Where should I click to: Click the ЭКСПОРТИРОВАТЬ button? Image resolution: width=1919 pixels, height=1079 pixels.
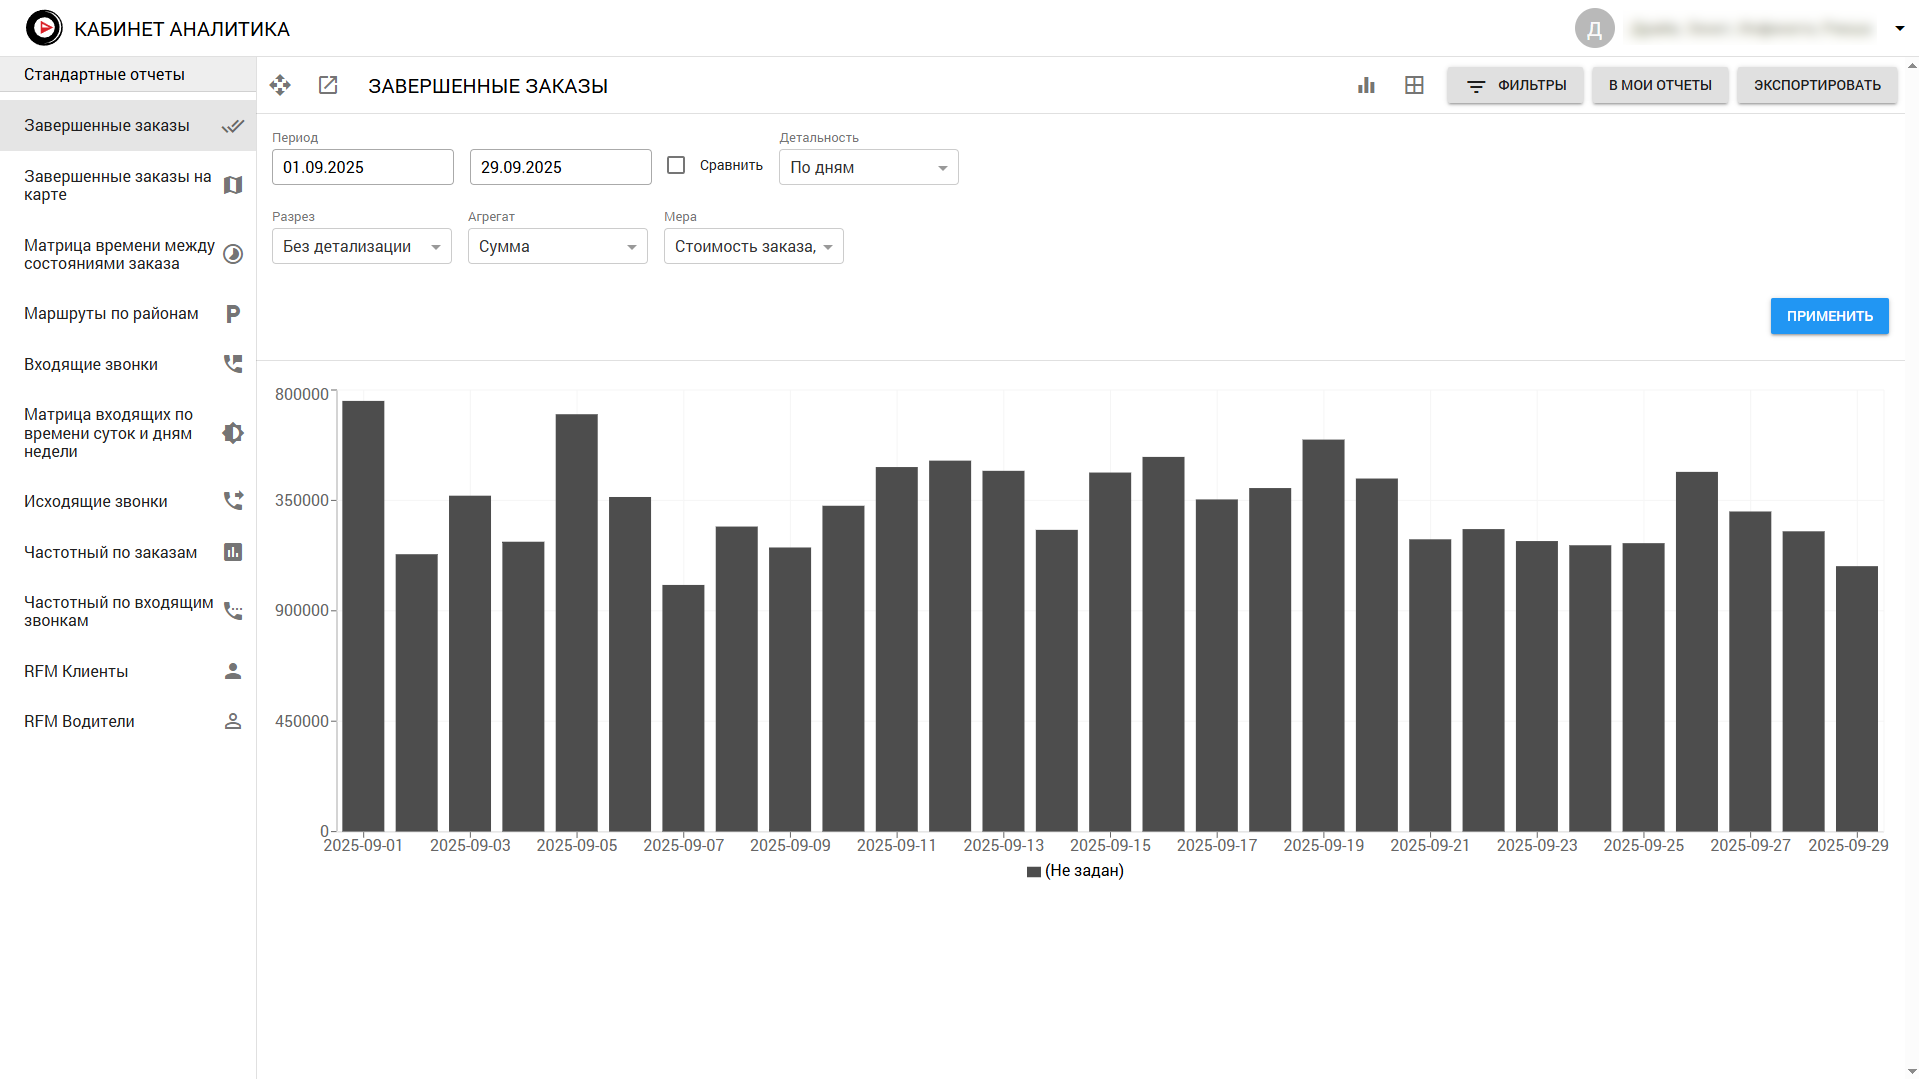point(1816,85)
